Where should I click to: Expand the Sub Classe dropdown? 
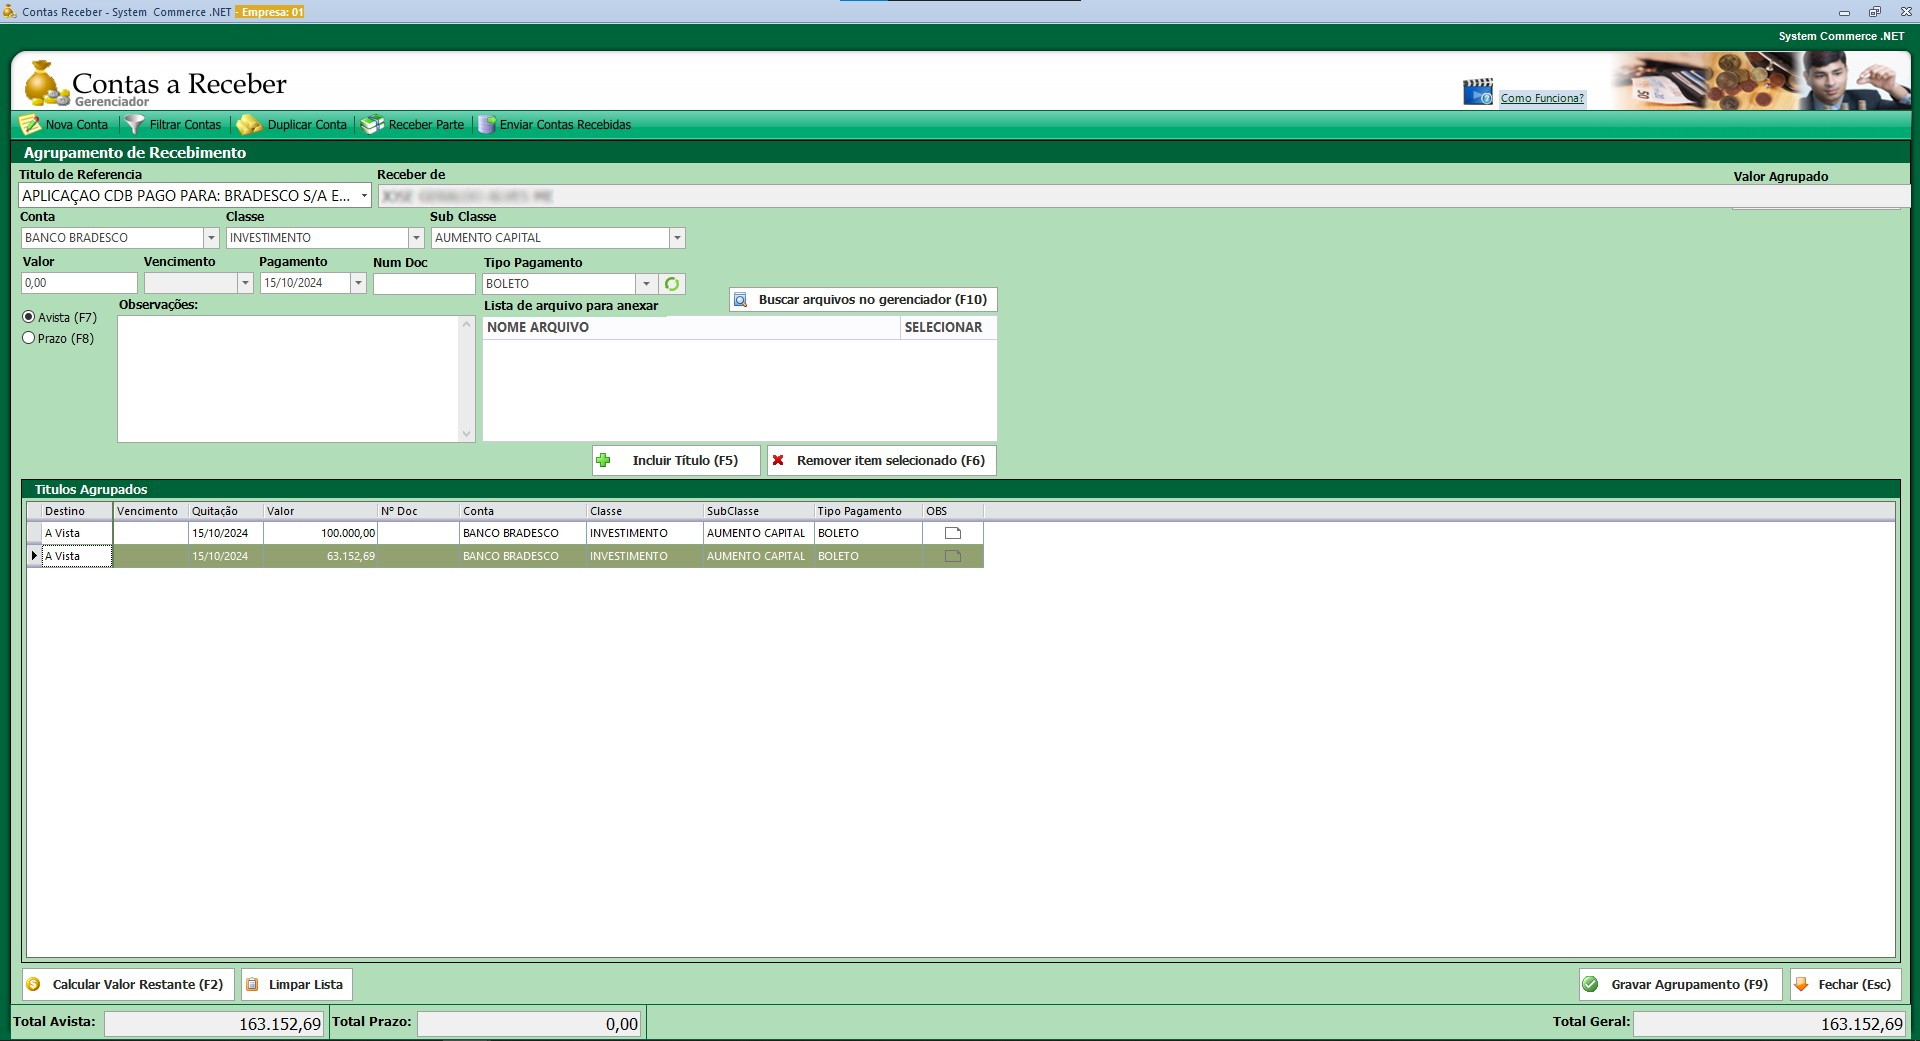677,238
